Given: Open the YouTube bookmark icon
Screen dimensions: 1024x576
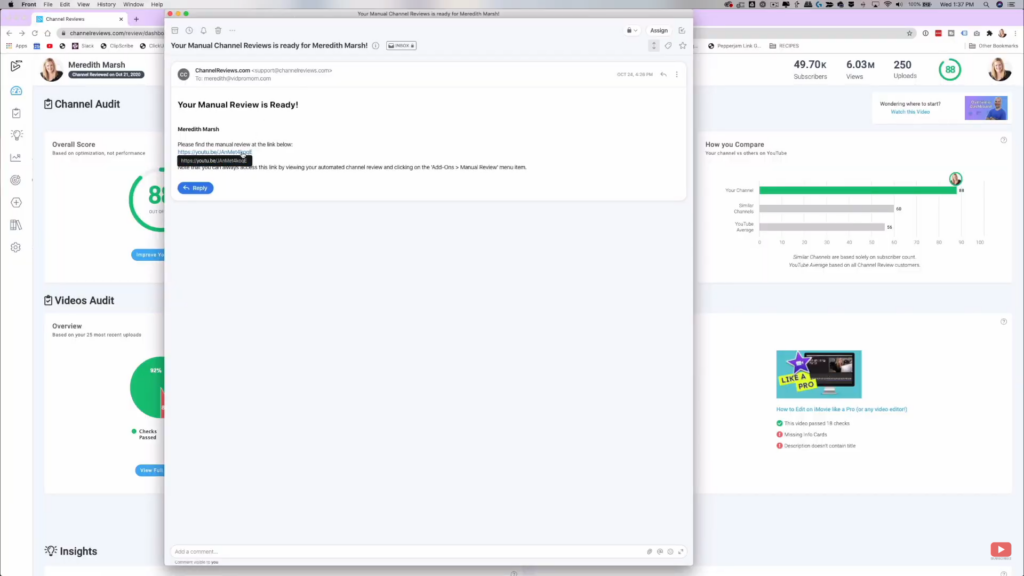Looking at the screenshot, I should 50,46.
